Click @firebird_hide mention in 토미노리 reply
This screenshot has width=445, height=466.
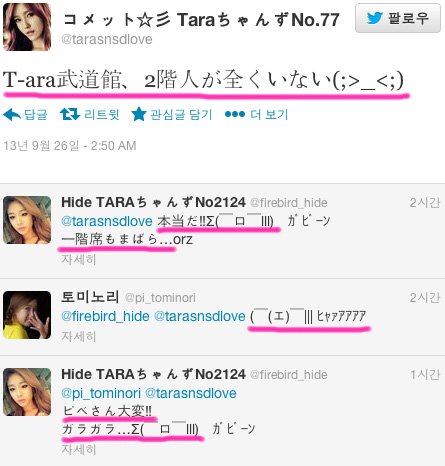(105, 316)
